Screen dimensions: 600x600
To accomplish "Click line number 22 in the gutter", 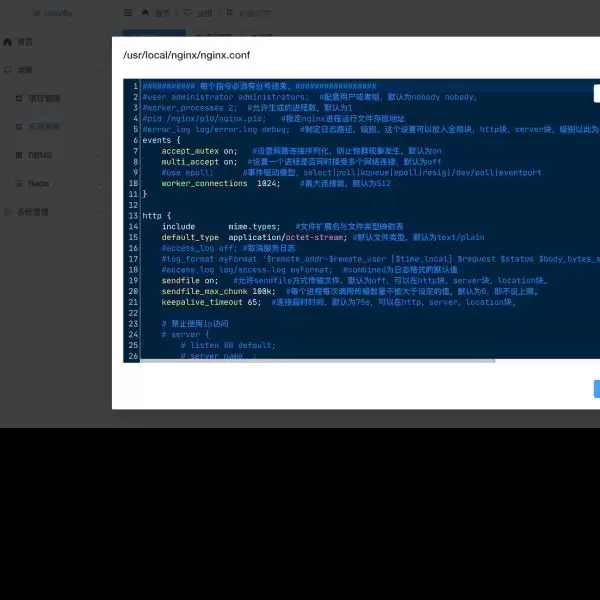I will tap(133, 313).
